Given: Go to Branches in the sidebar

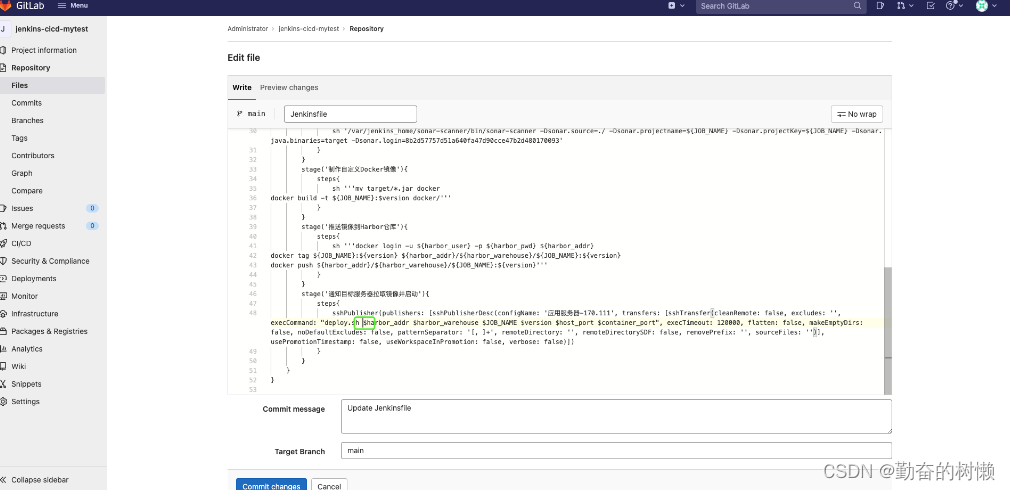Looking at the screenshot, I should [27, 120].
